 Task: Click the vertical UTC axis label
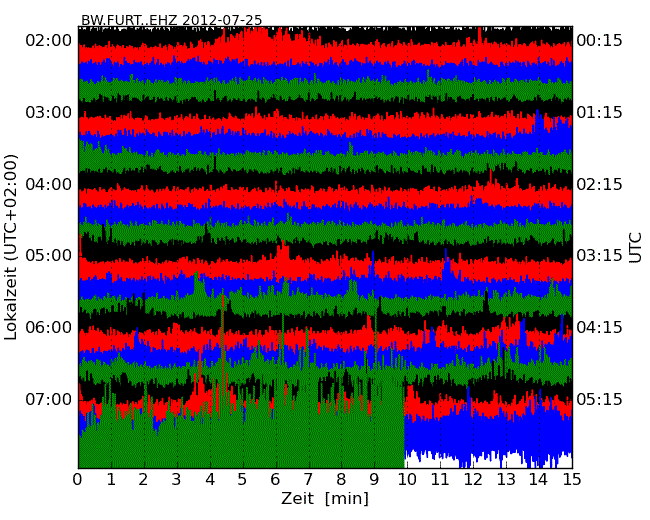(635, 248)
